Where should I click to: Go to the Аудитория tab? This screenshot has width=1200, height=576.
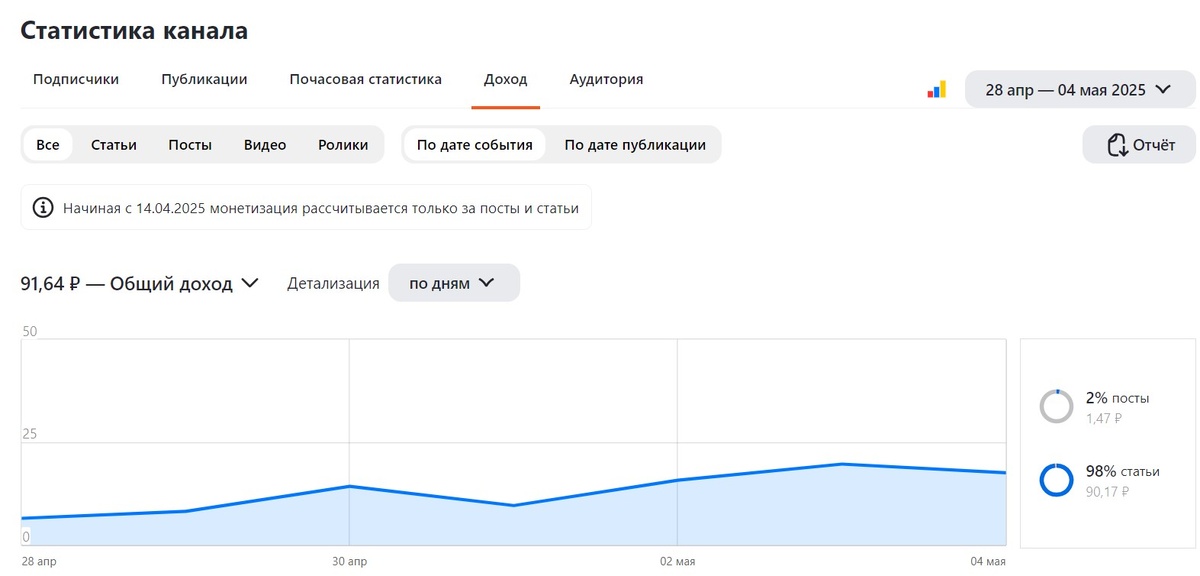click(x=606, y=79)
